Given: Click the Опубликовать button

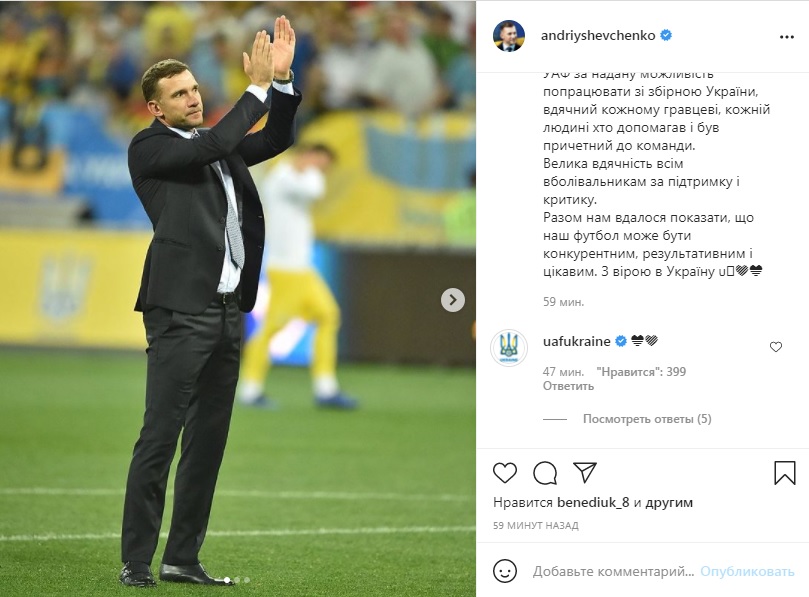Looking at the screenshot, I should coord(747,571).
